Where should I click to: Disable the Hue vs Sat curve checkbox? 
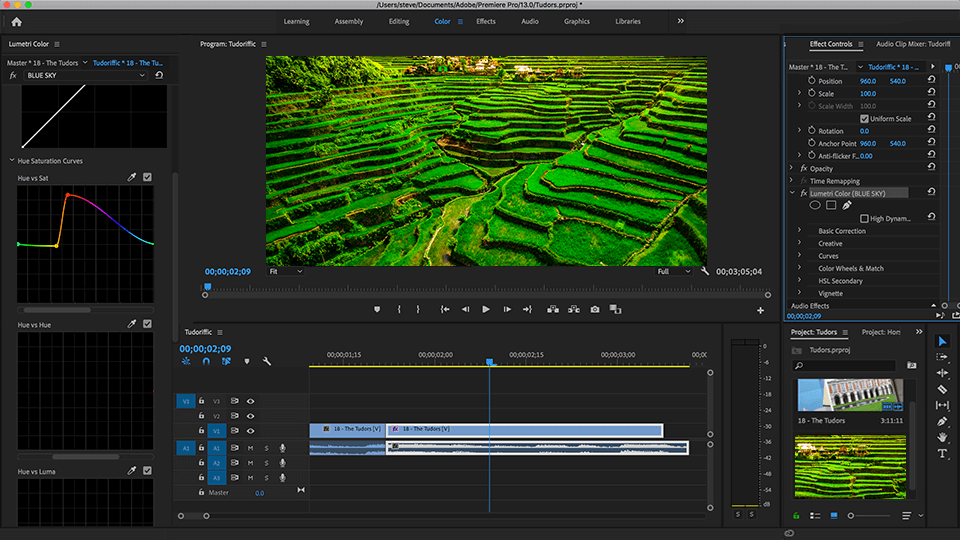click(x=148, y=177)
